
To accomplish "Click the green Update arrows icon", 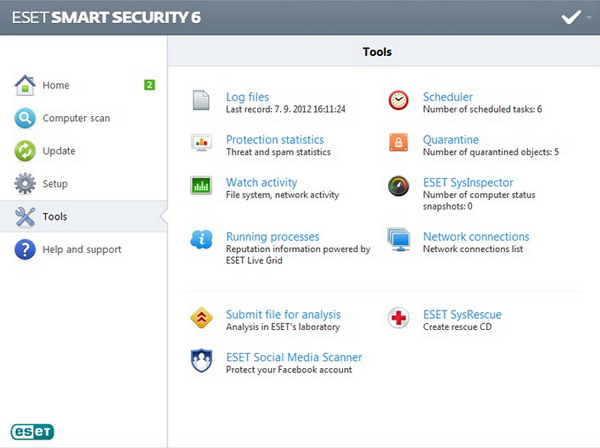I will [25, 151].
